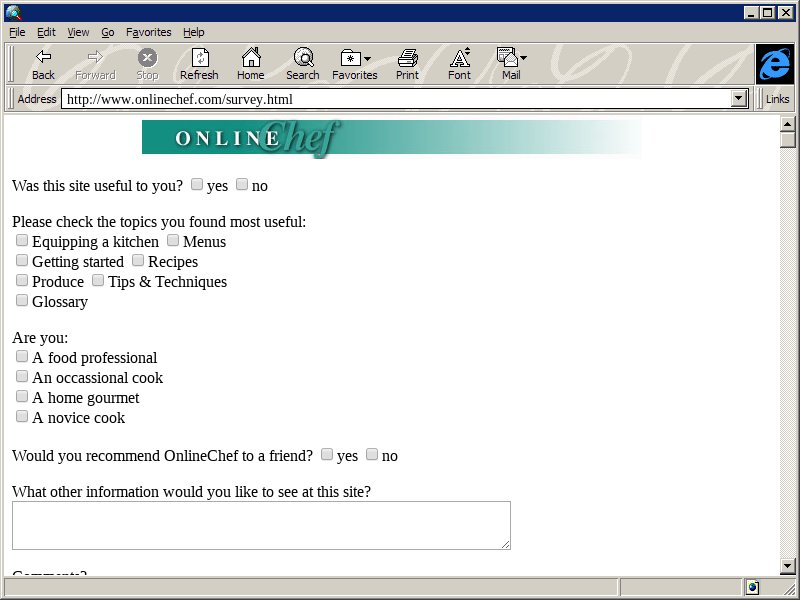Go to Home page icon
This screenshot has height=600, width=800.
[250, 64]
